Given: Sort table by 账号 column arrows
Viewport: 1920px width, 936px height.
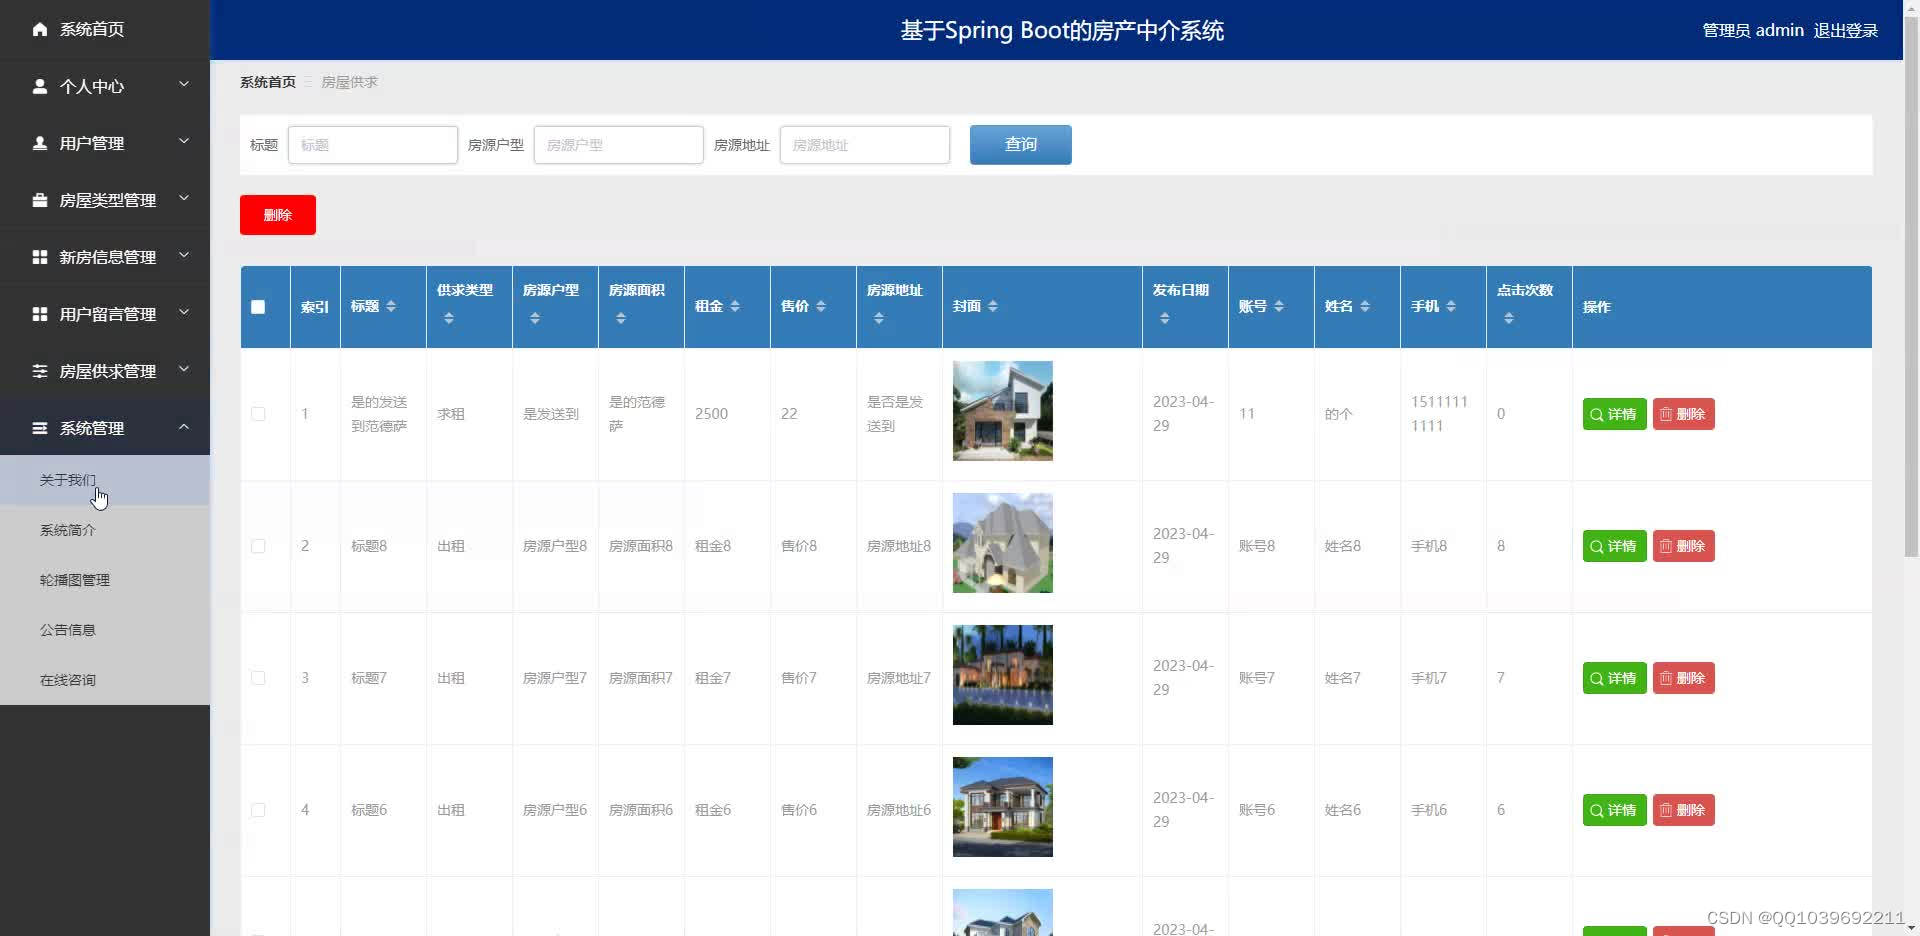Looking at the screenshot, I should pos(1279,306).
